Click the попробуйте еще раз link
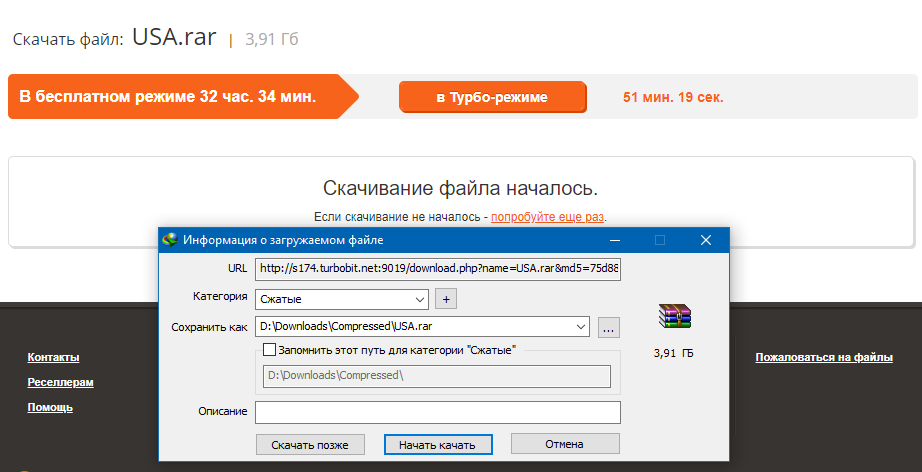 click(x=547, y=217)
